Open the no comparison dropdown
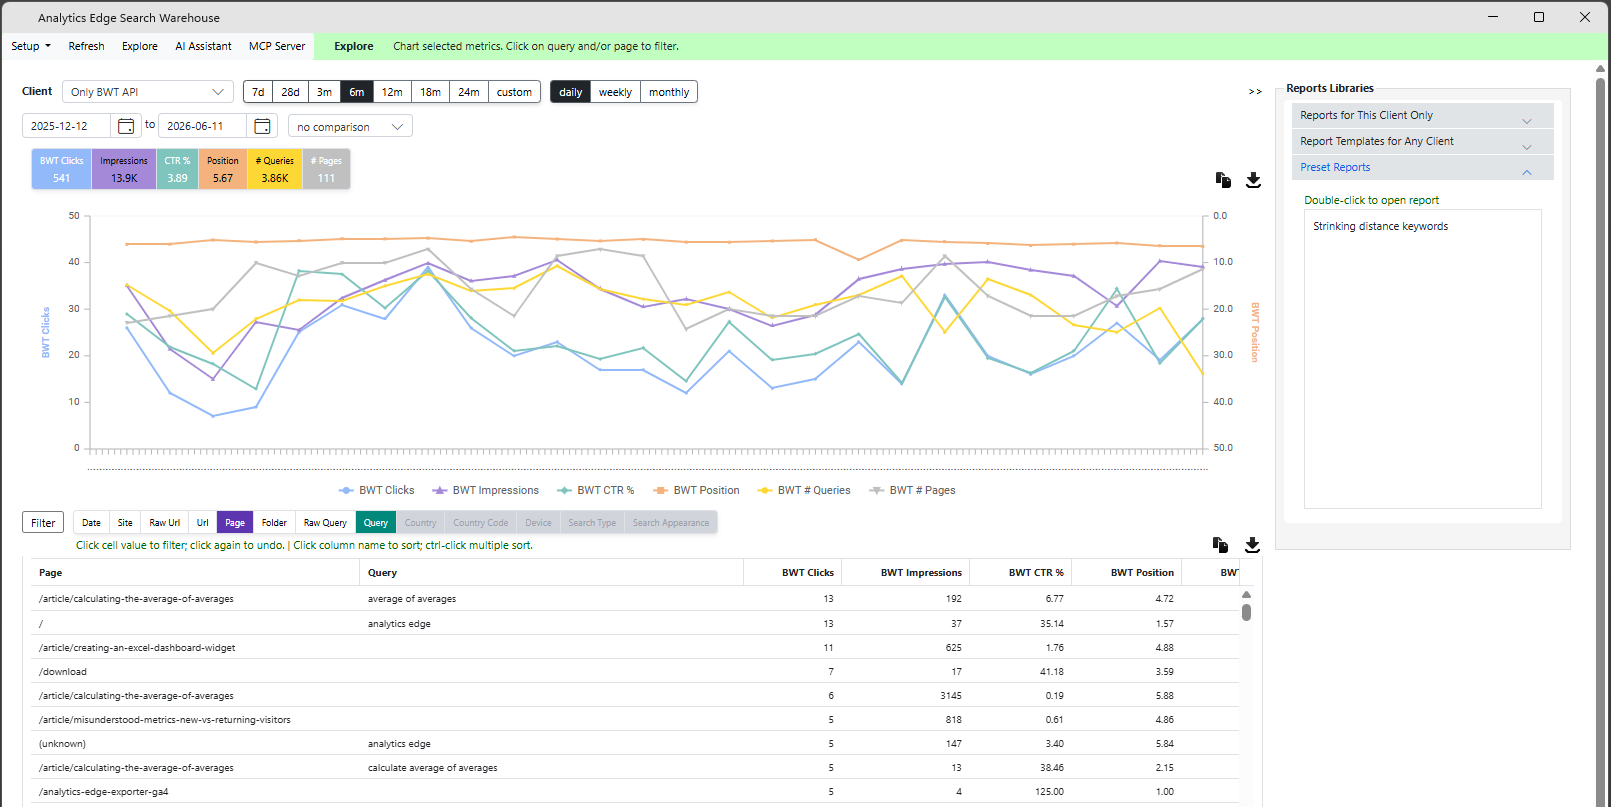The height and width of the screenshot is (807, 1611). pyautogui.click(x=350, y=127)
